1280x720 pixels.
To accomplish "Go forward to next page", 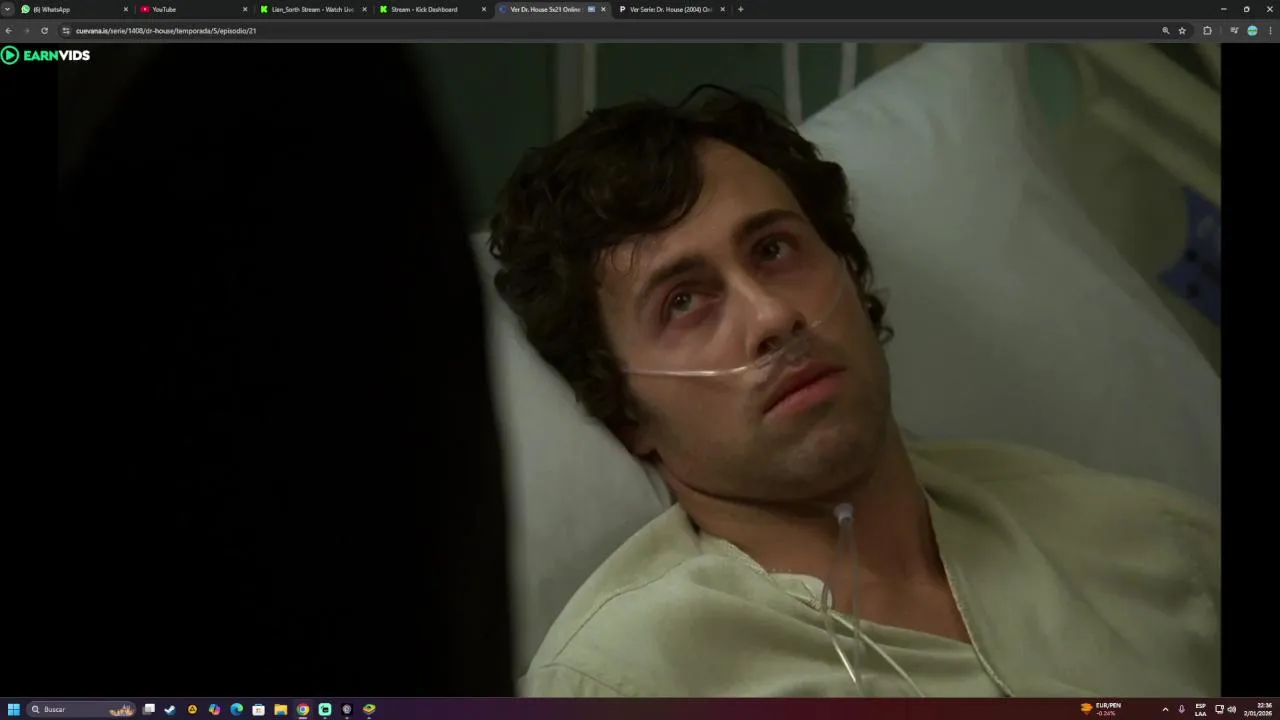I will point(26,31).
